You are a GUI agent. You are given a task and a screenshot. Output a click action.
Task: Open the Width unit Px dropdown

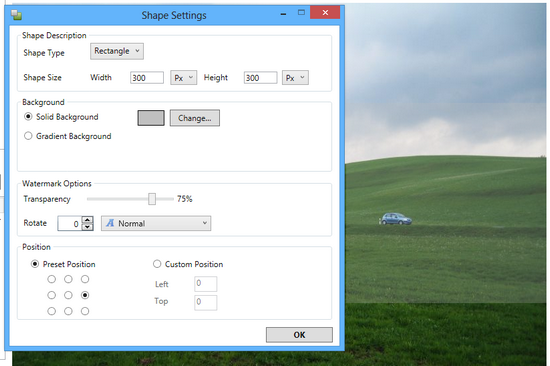(x=183, y=78)
